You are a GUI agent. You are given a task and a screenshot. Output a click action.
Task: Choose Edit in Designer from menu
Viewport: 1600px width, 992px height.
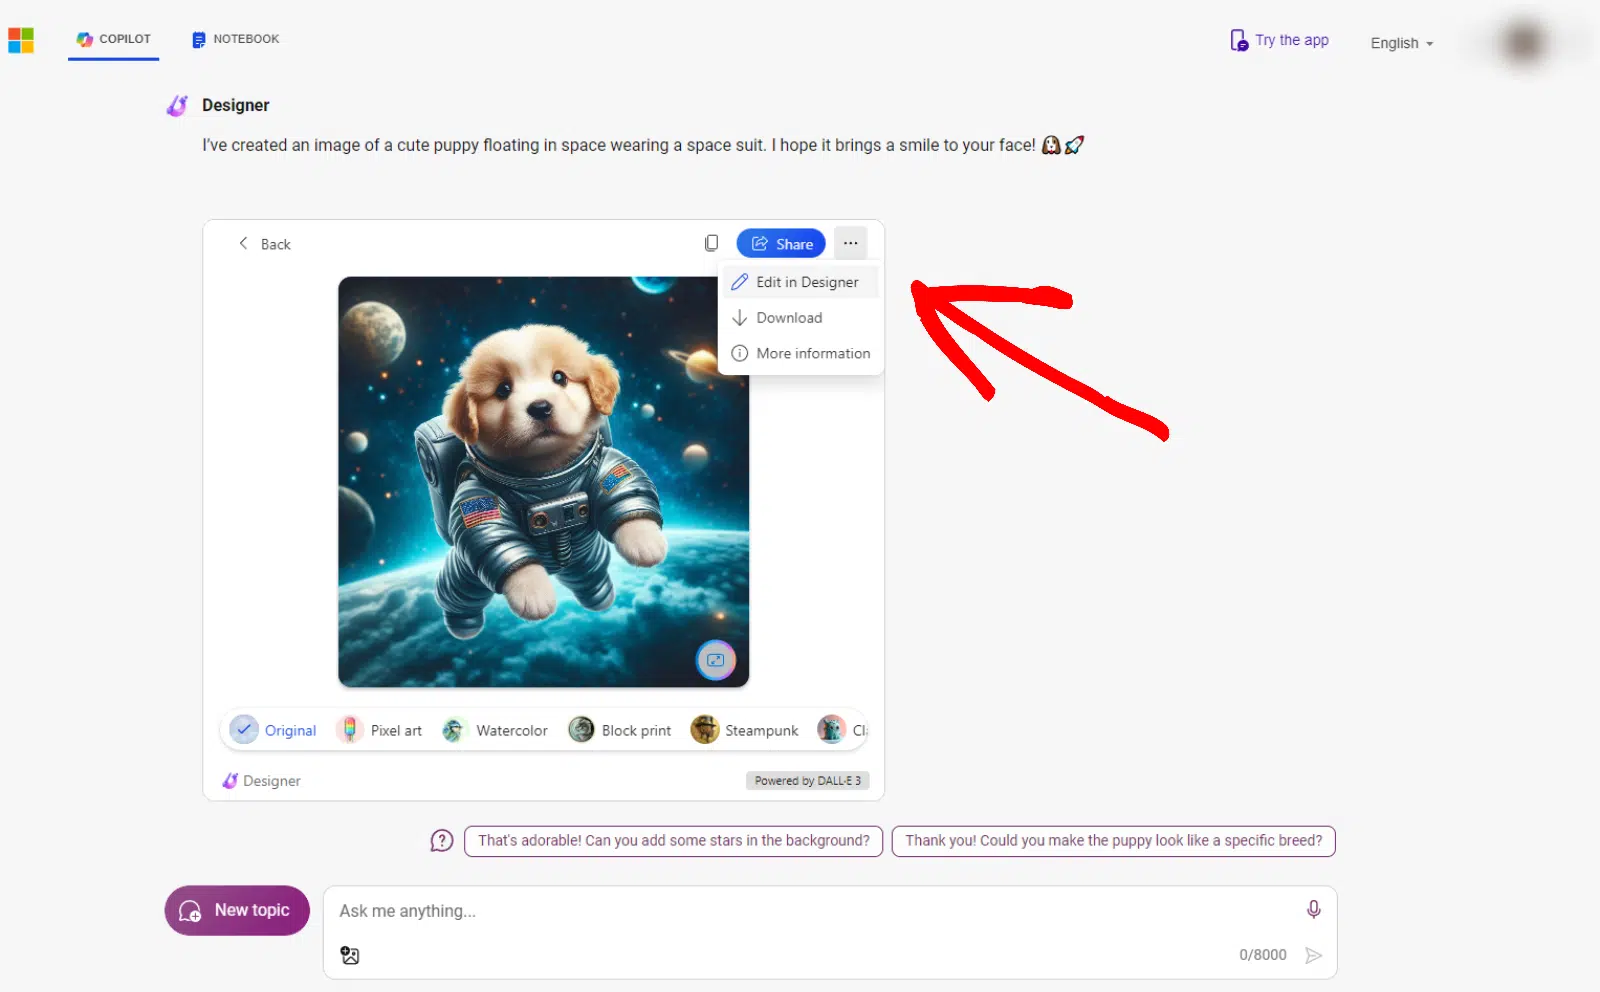(x=799, y=282)
